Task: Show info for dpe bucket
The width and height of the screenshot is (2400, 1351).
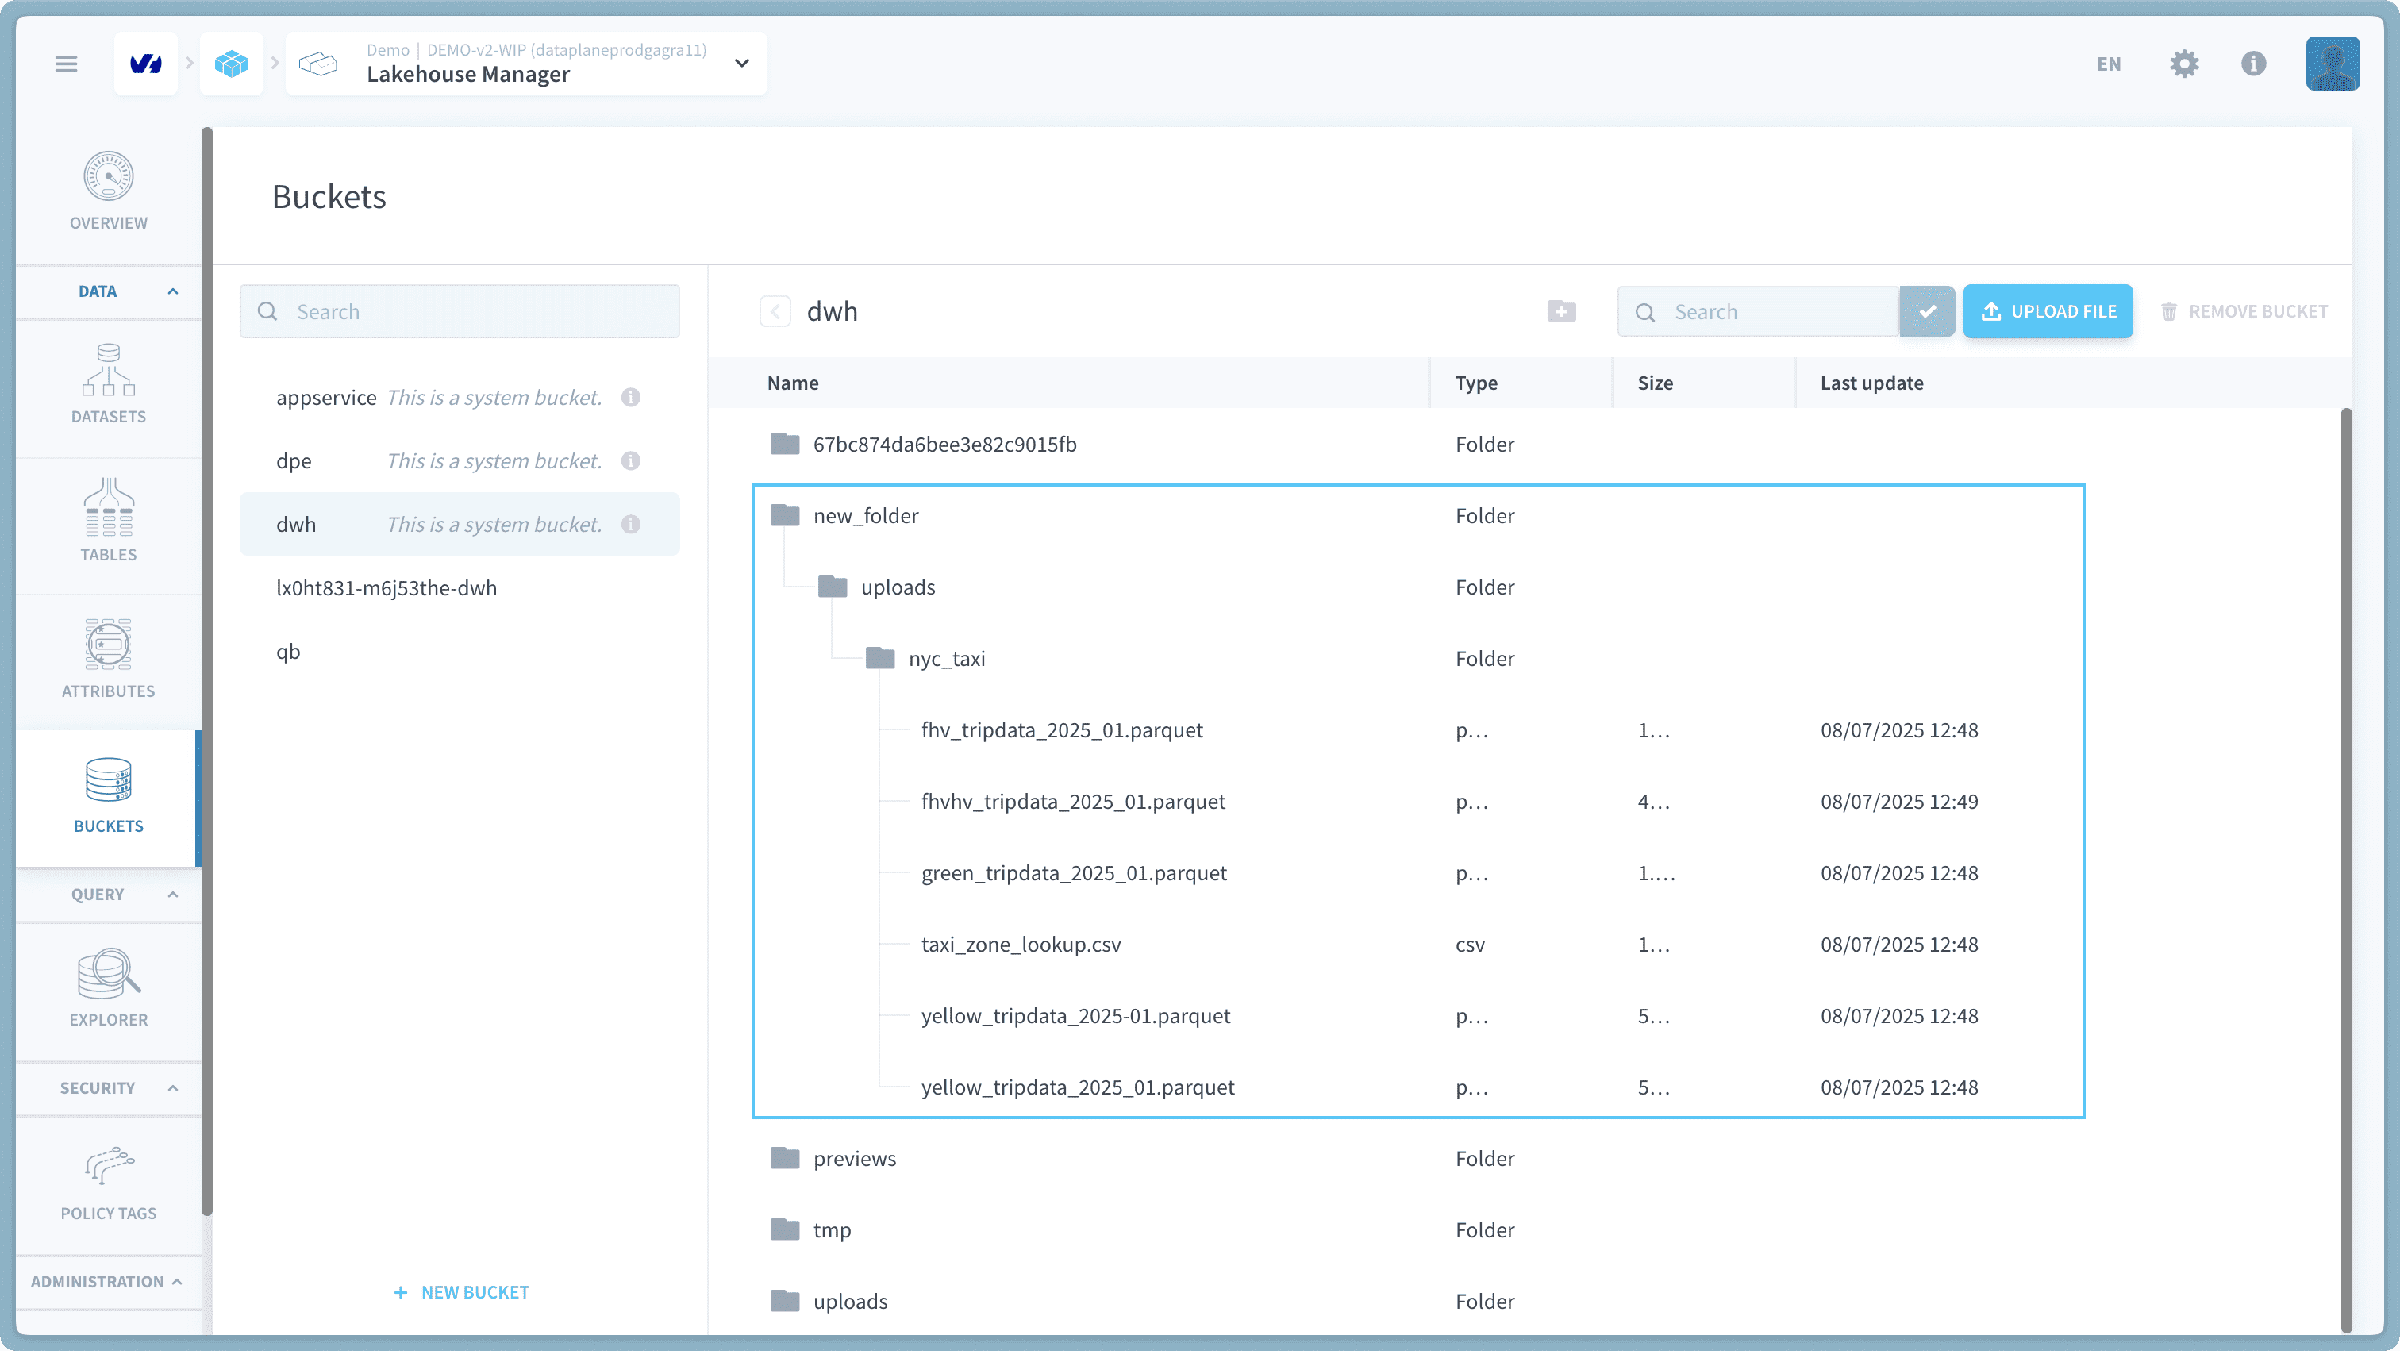Action: (631, 461)
